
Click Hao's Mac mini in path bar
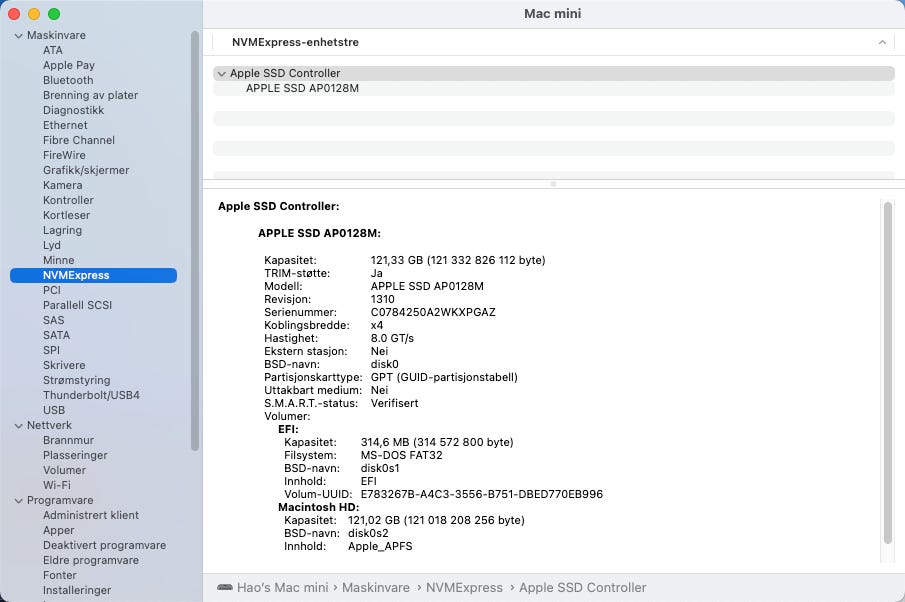[x=282, y=588]
